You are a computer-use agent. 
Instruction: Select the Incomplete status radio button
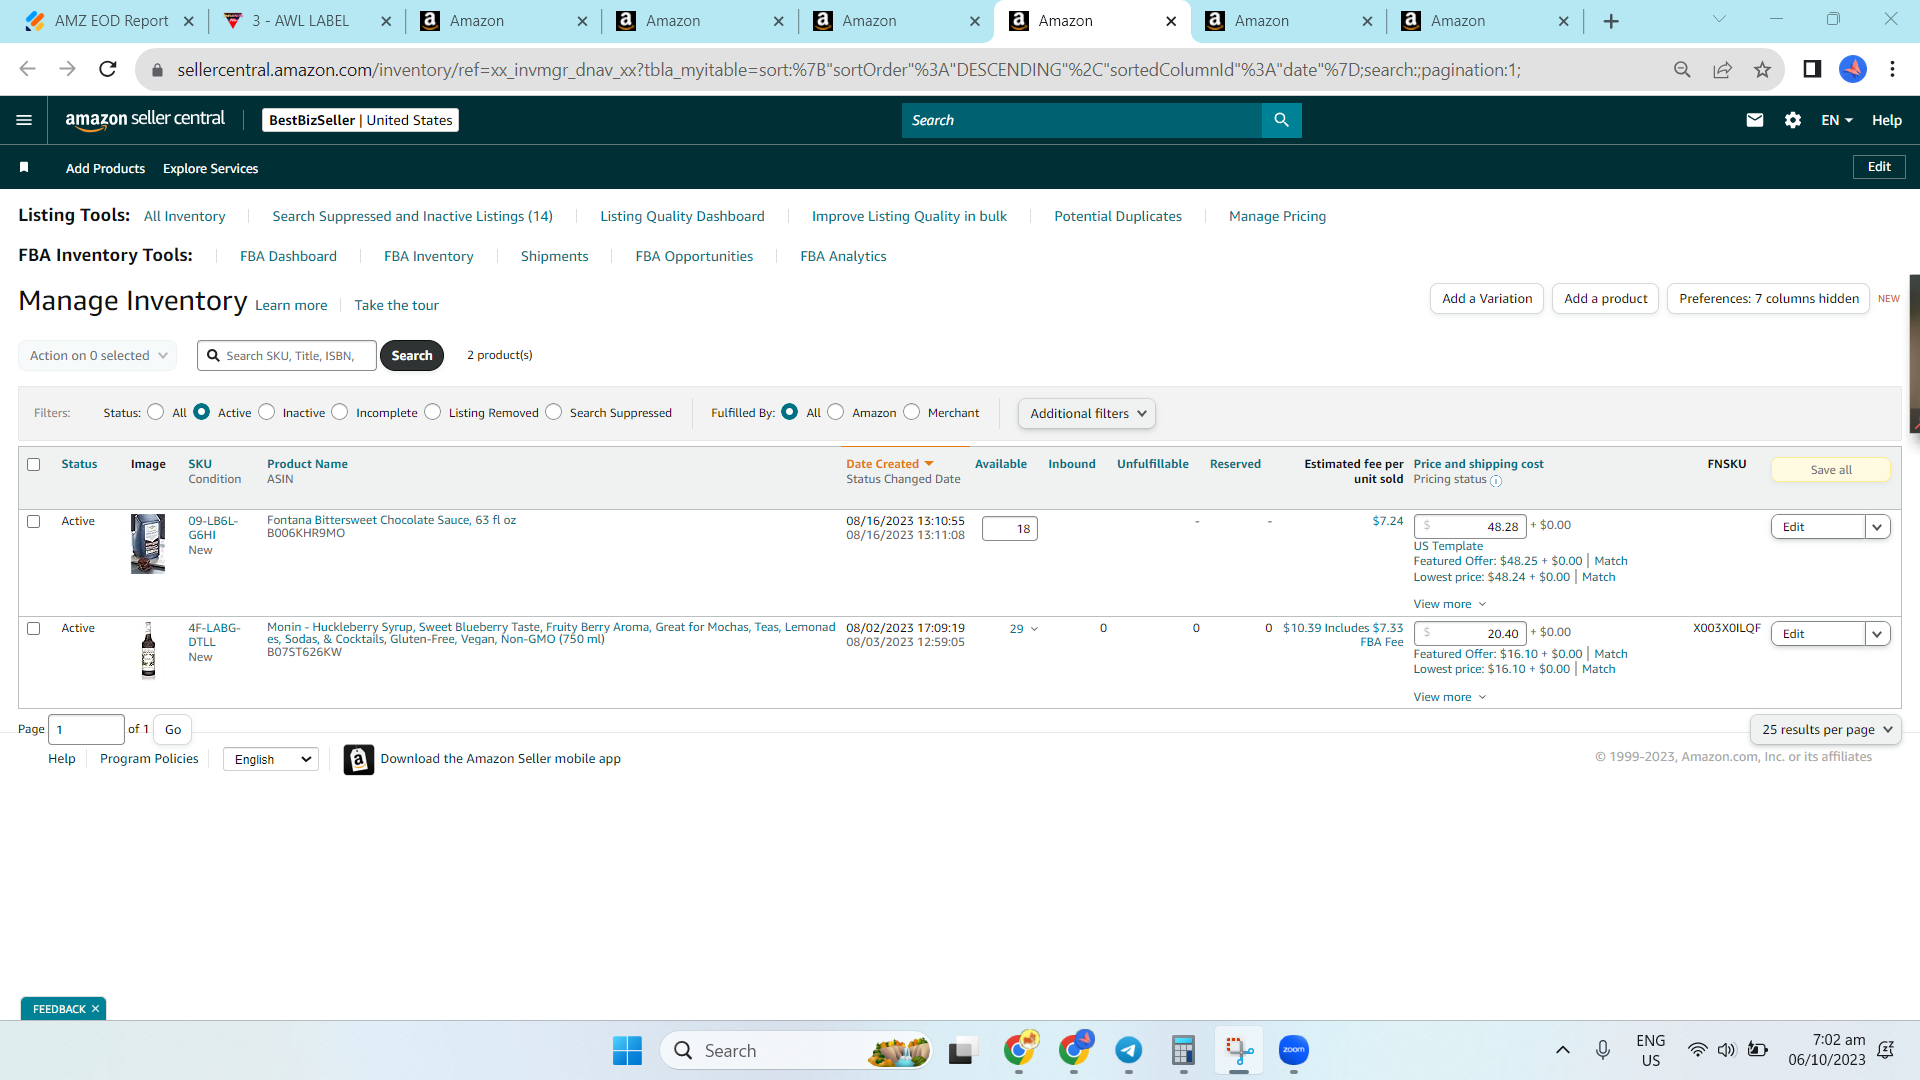(x=340, y=412)
